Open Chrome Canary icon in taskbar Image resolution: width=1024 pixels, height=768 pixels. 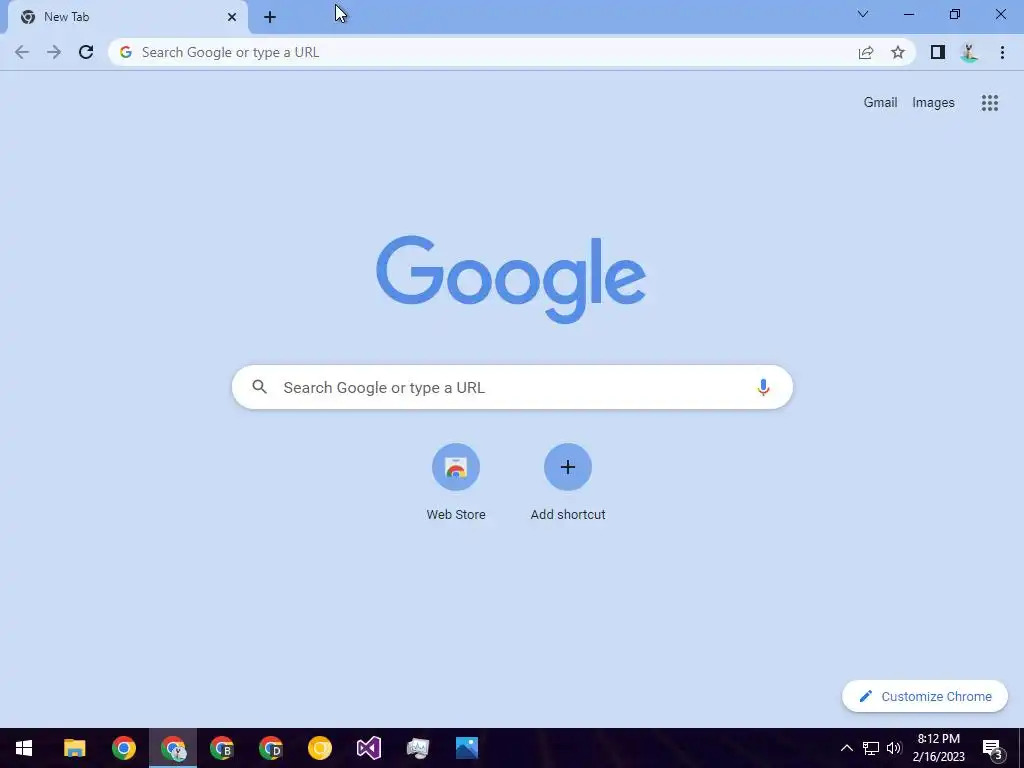click(319, 748)
